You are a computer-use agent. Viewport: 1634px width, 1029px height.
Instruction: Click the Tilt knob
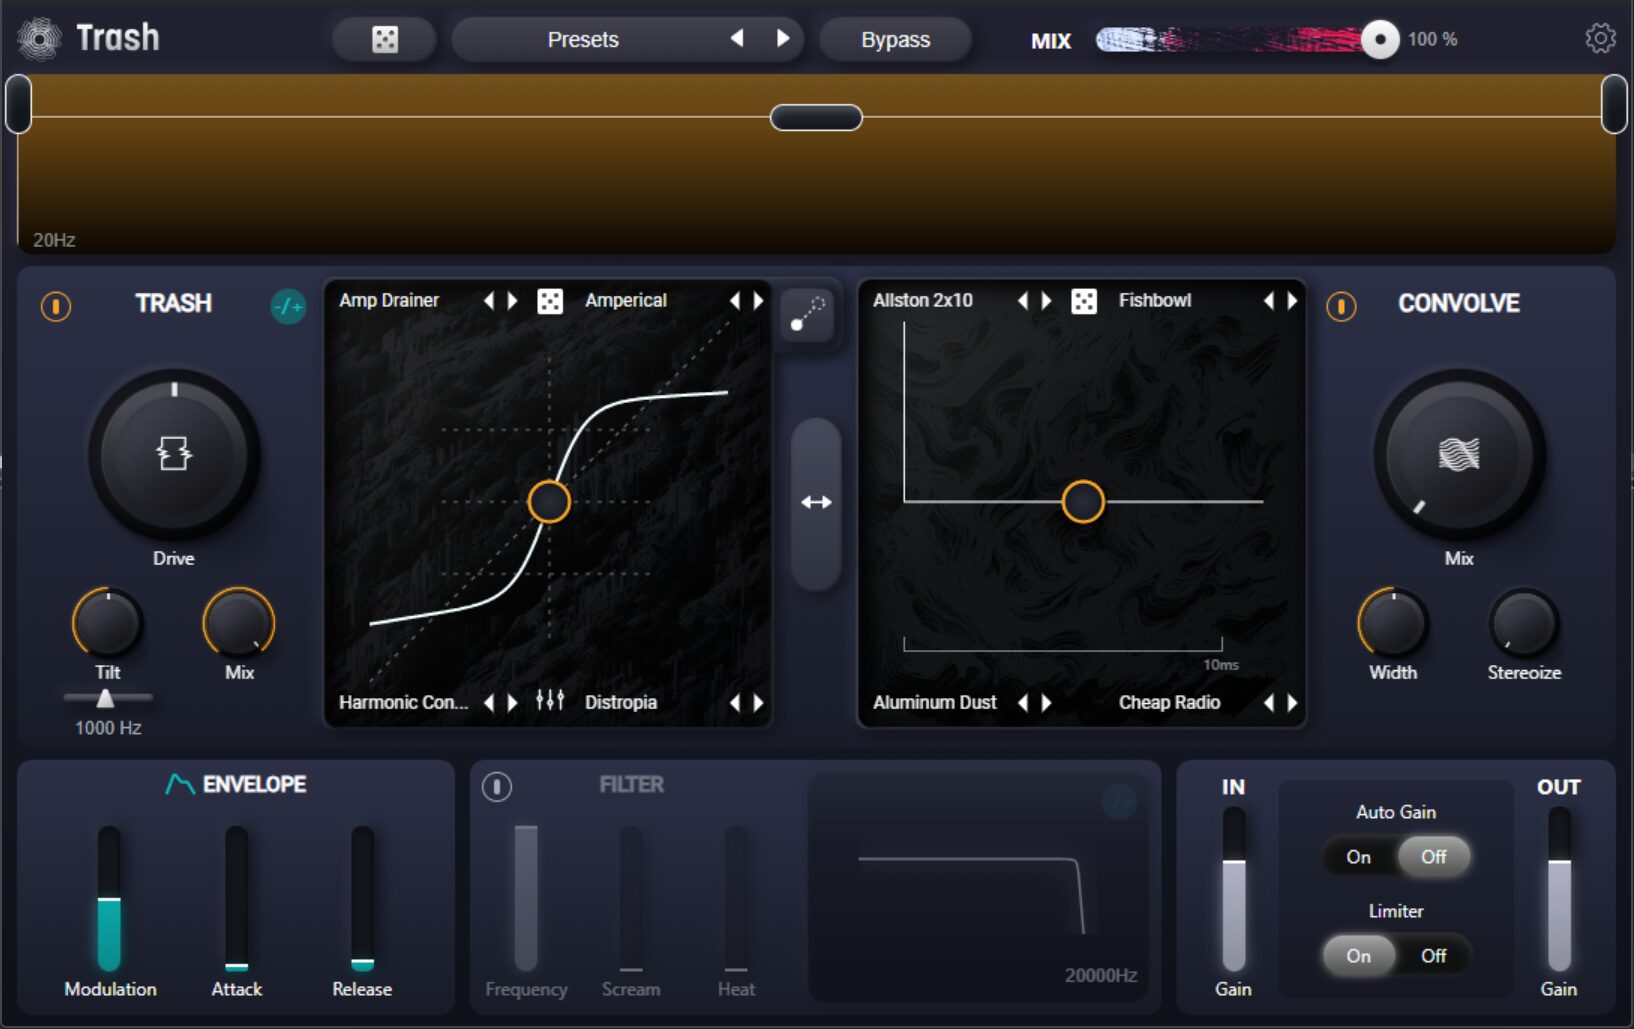pyautogui.click(x=108, y=623)
